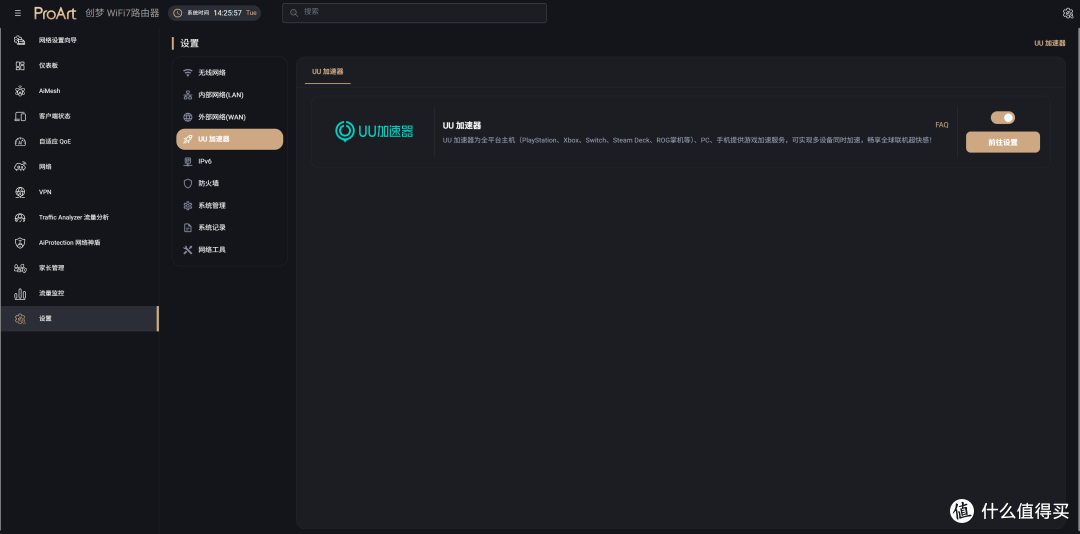1080x534 pixels.
Task: Click the description text mentioning PlayStation, Xbox
Action: tap(687, 140)
